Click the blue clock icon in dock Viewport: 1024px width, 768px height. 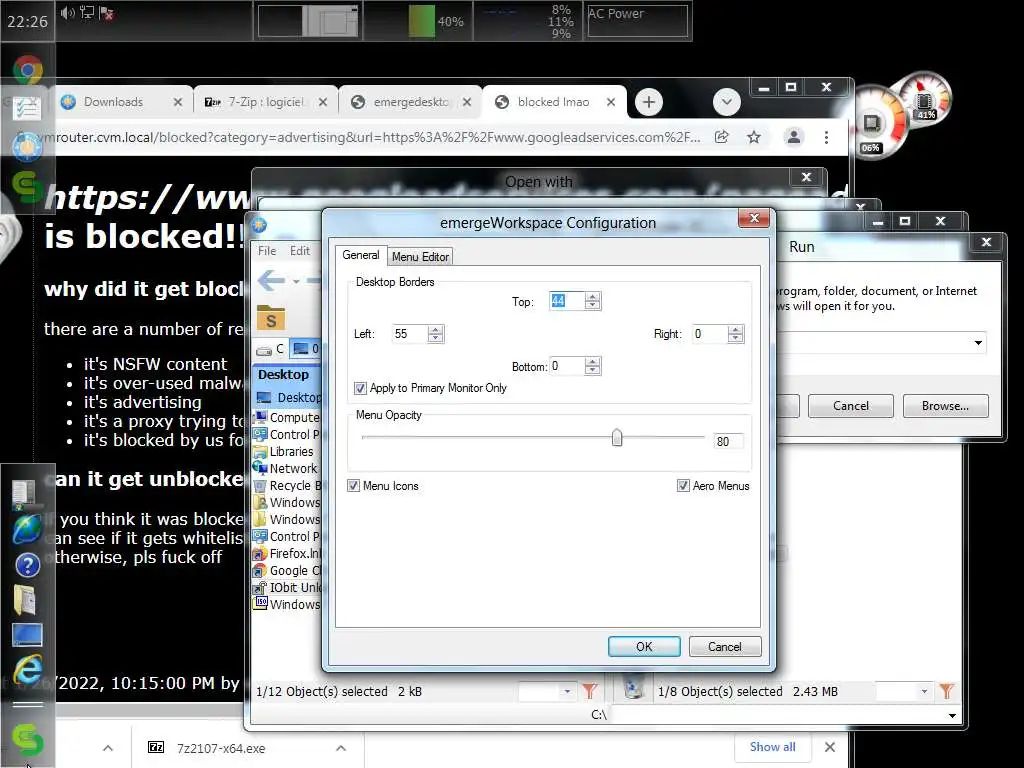27,147
